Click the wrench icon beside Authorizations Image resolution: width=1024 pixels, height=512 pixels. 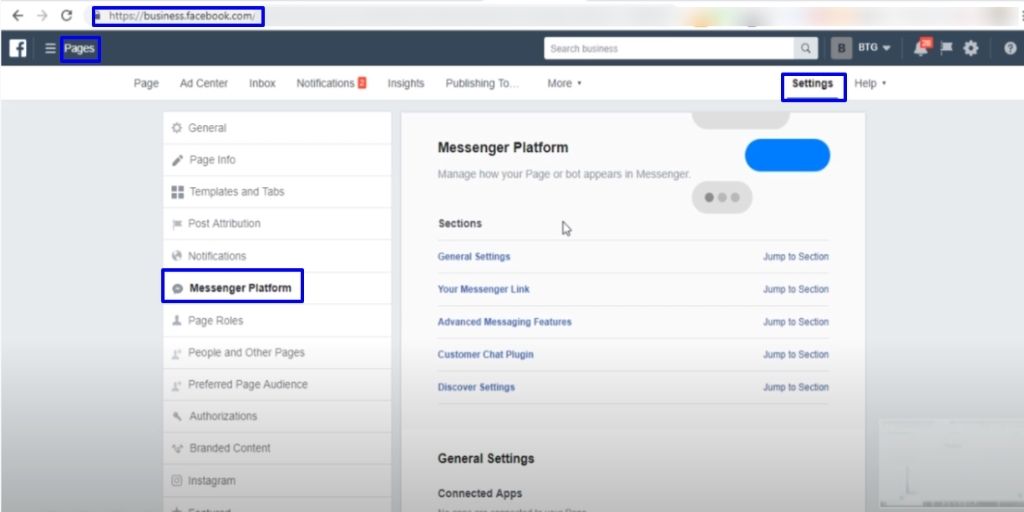[177, 417]
